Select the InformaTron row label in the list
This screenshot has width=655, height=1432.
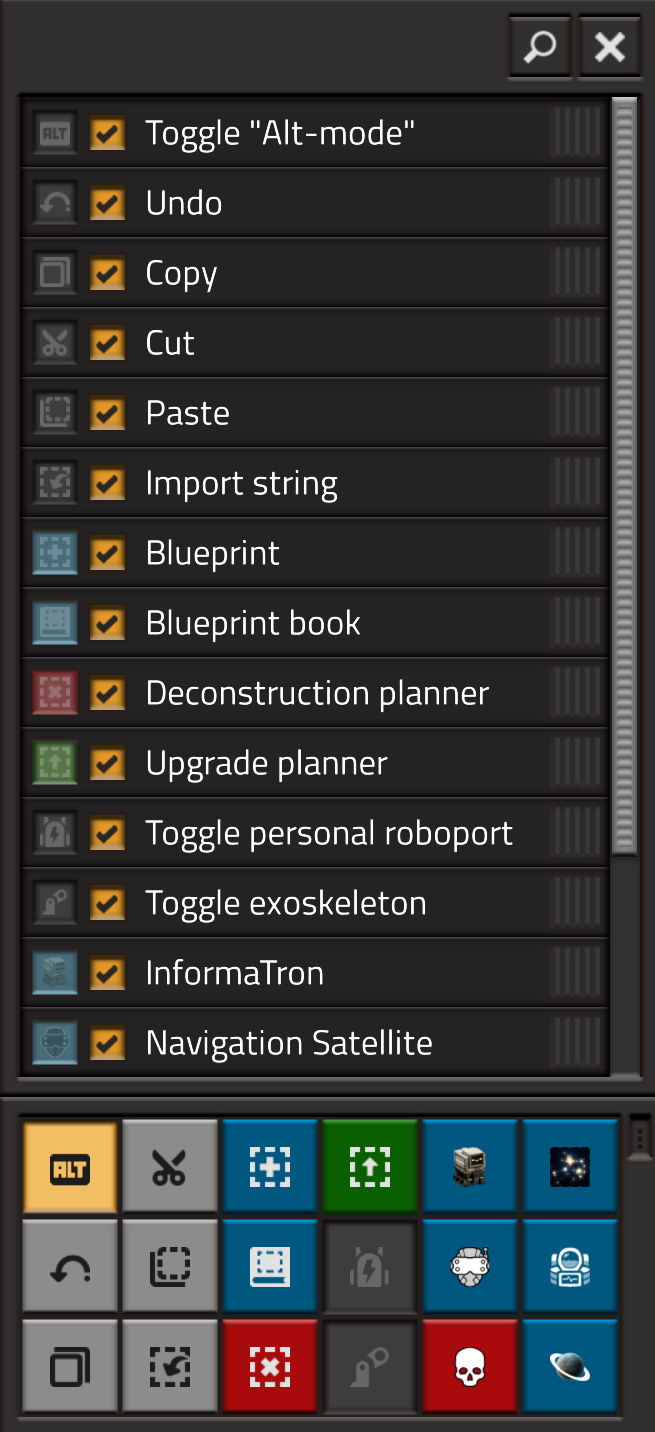(x=234, y=973)
